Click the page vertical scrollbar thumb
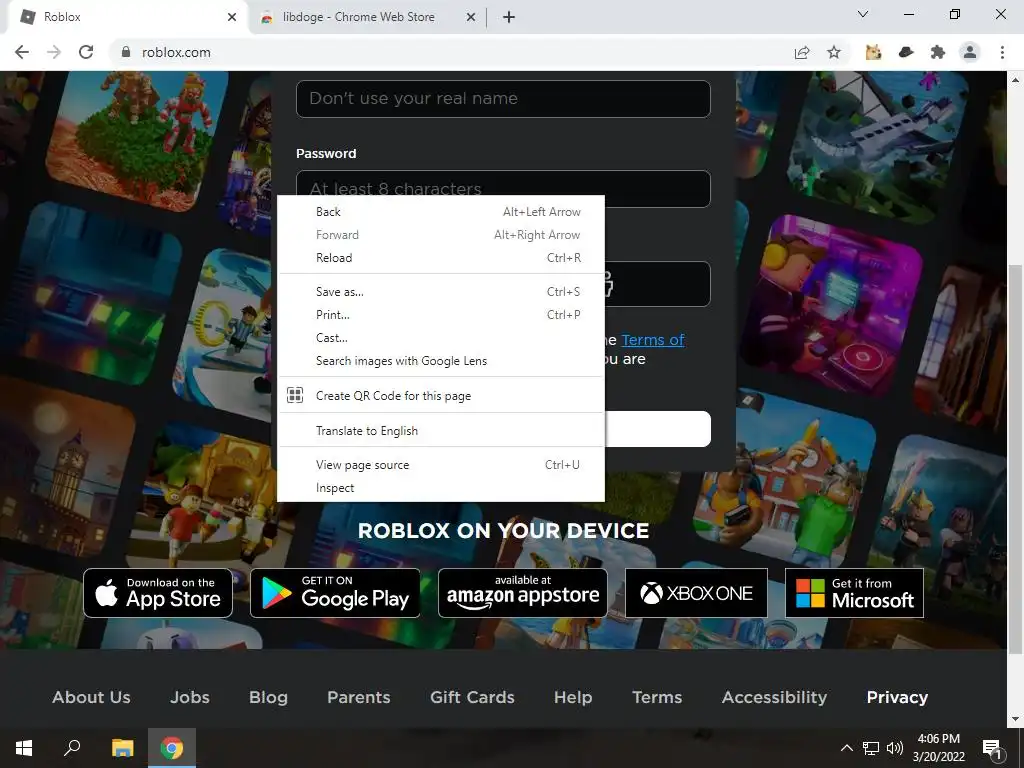The image size is (1024, 768). [1016, 458]
